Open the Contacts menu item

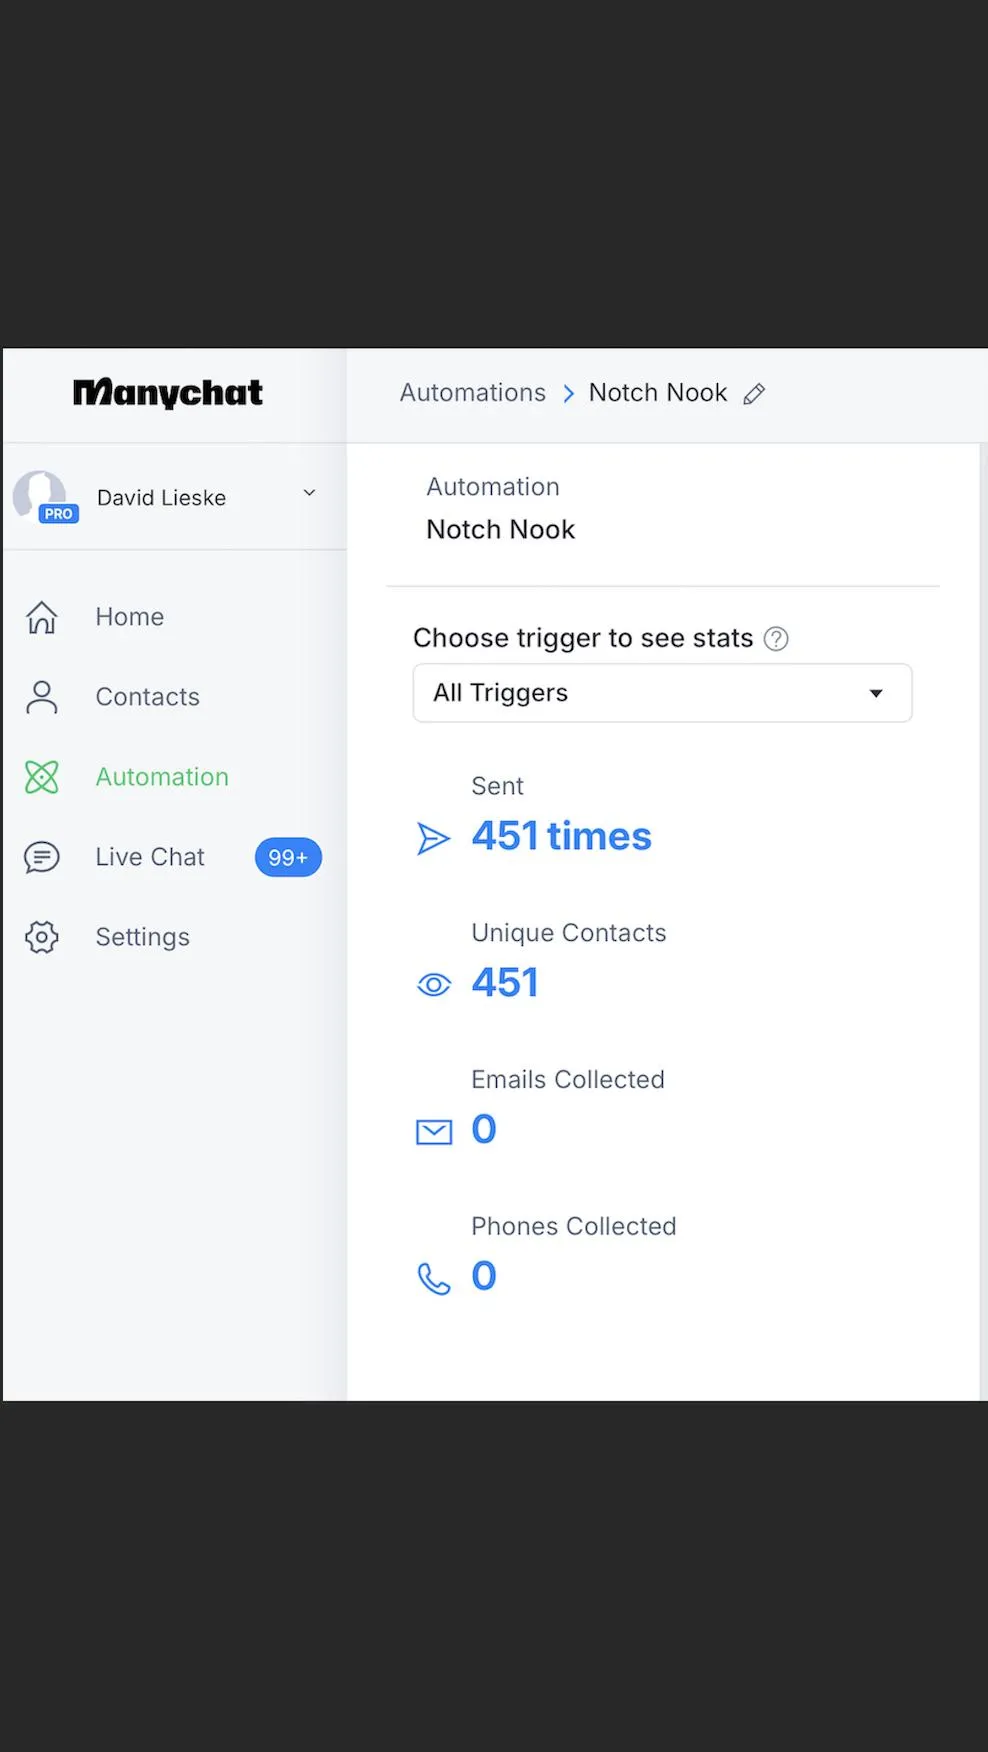pyautogui.click(x=147, y=697)
